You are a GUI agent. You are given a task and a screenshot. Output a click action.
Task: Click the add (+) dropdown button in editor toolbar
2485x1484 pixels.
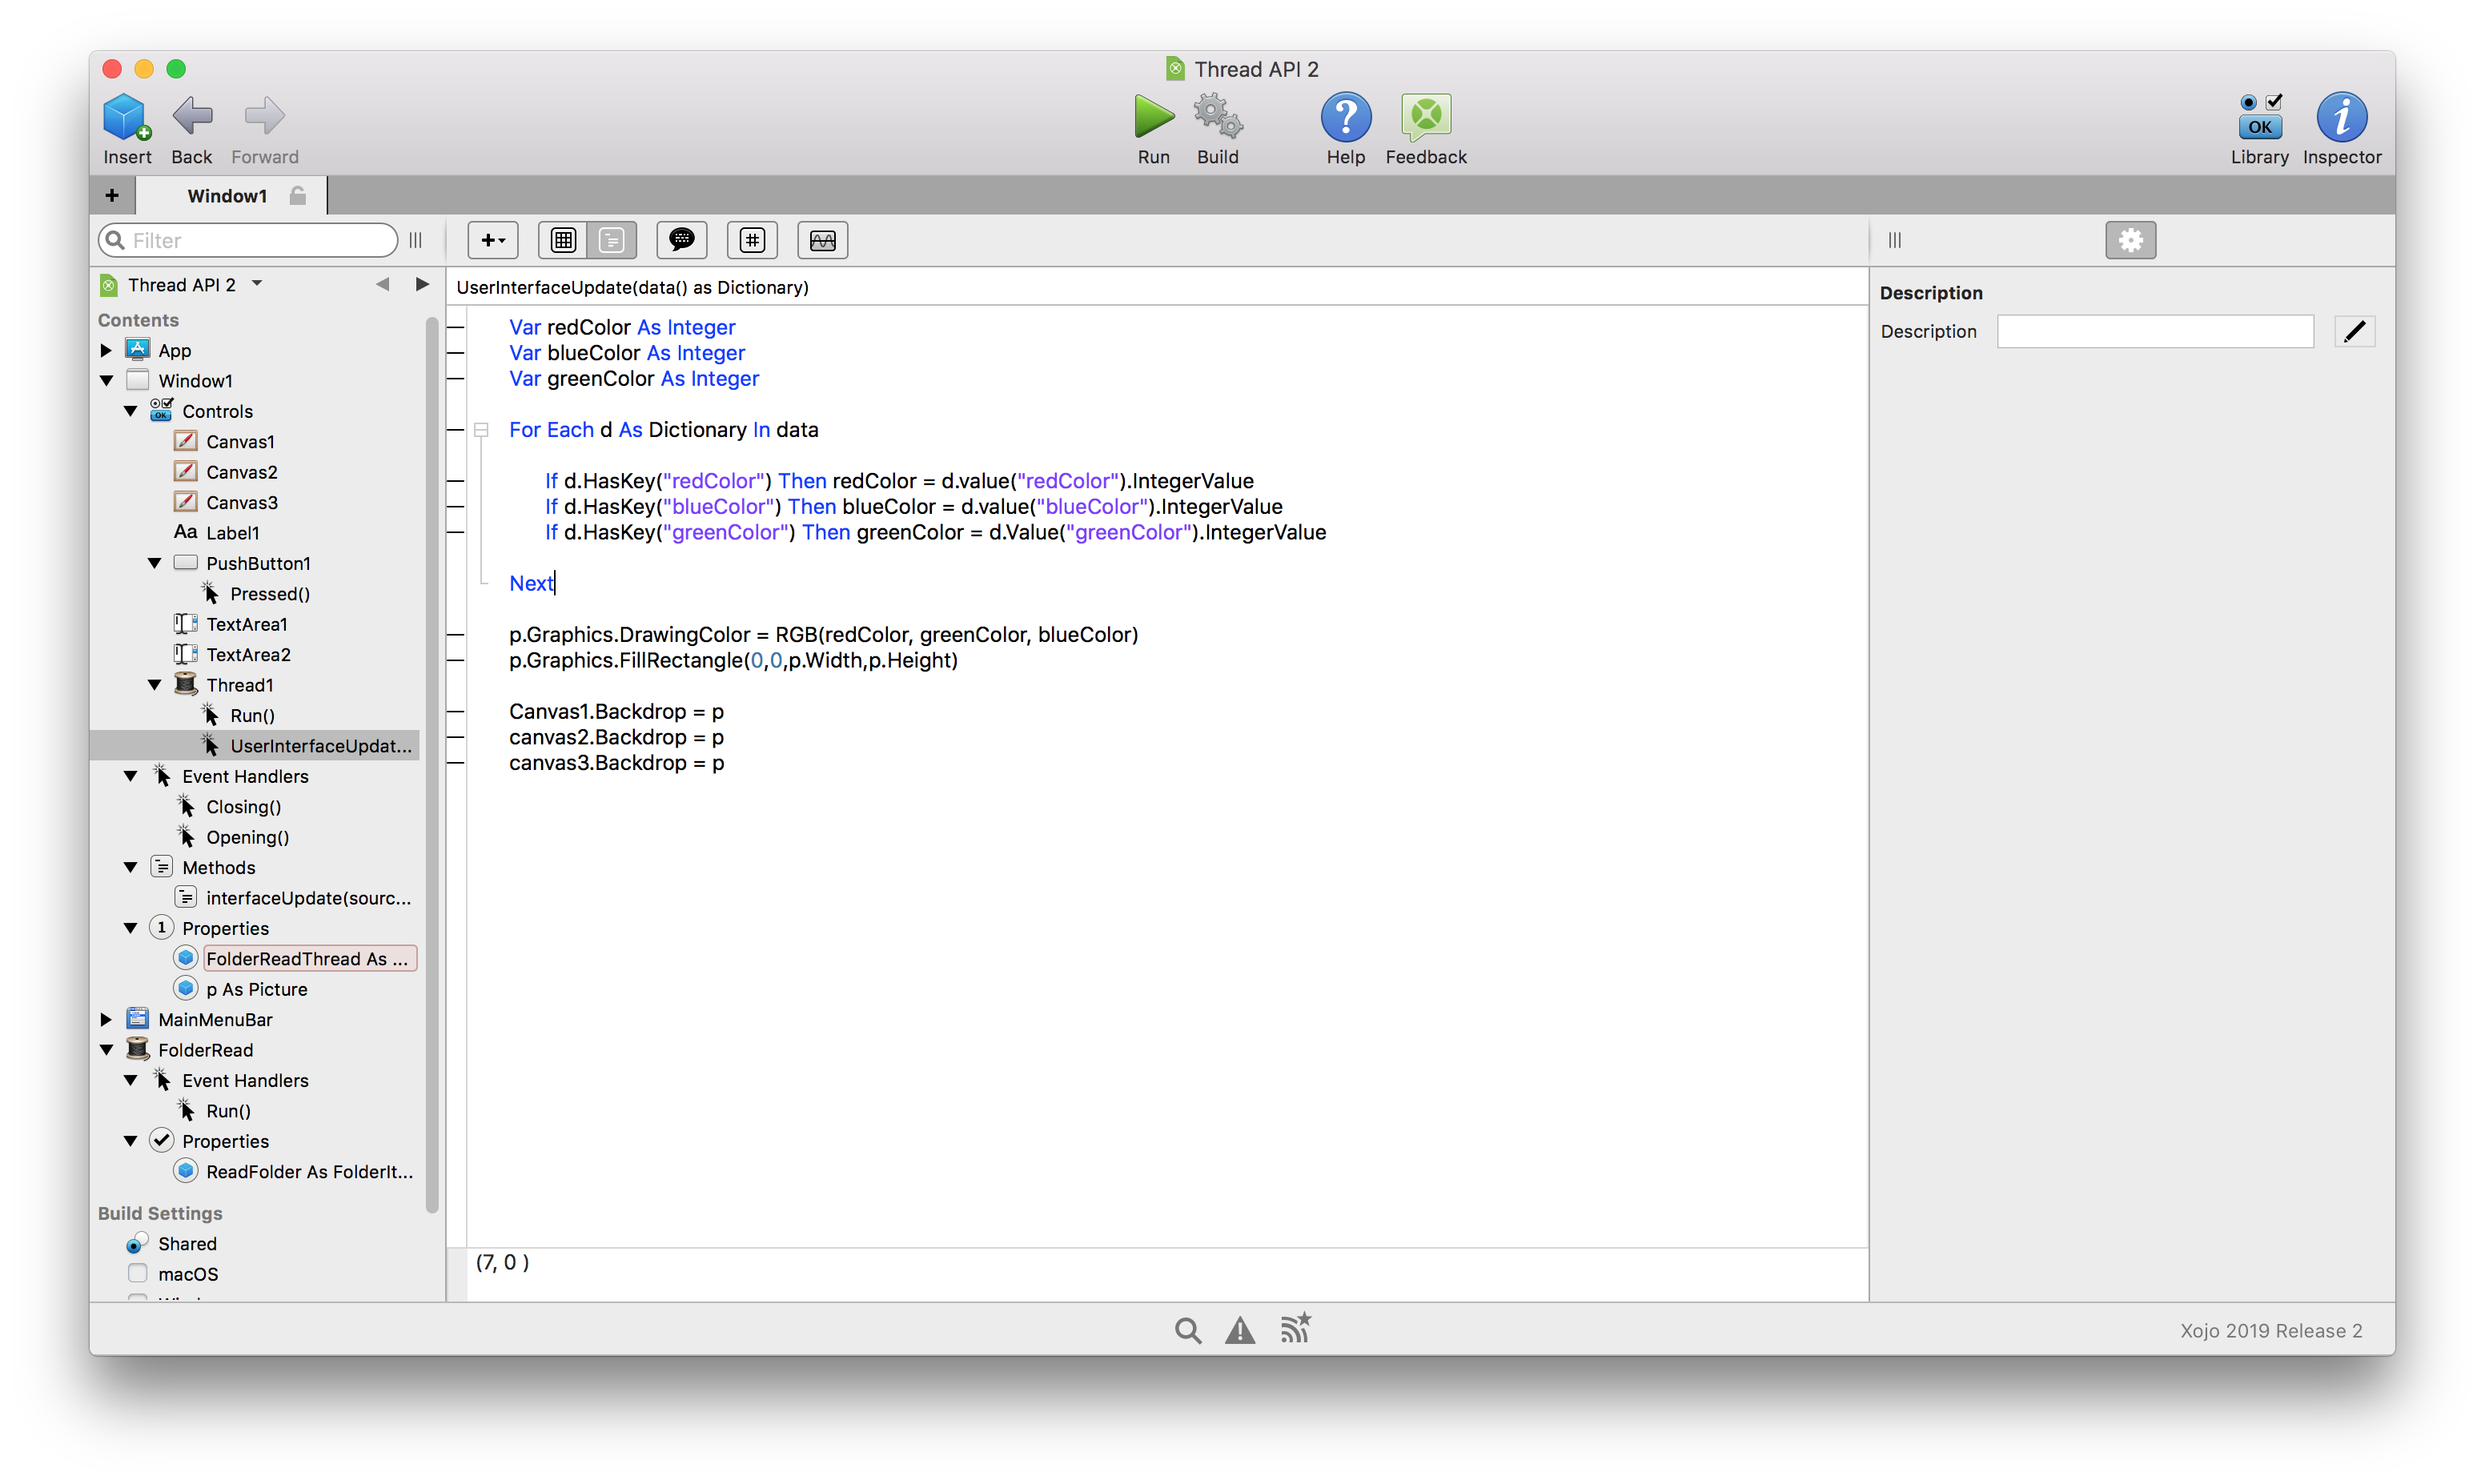(x=493, y=240)
